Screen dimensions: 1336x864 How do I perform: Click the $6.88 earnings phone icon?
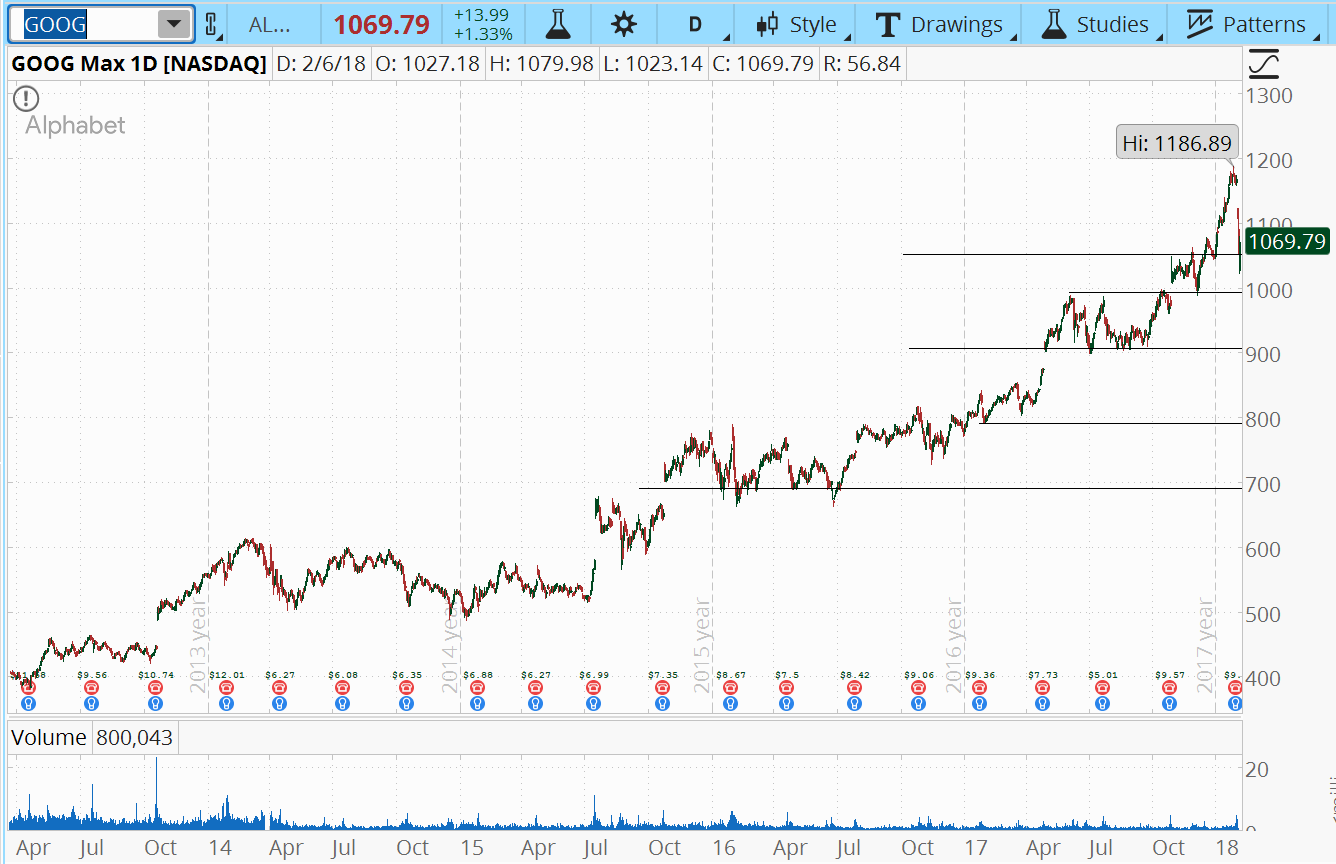coord(478,688)
